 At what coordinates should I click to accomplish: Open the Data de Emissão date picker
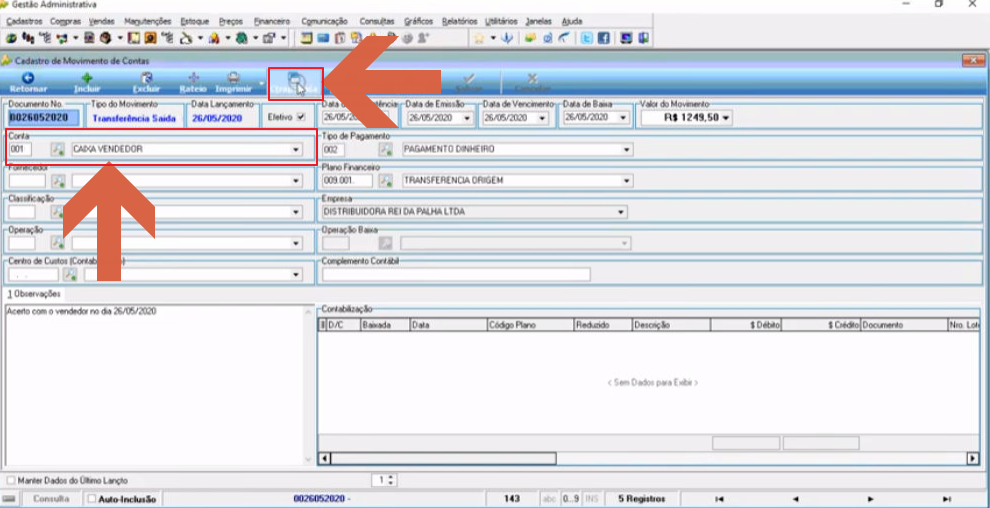point(467,117)
